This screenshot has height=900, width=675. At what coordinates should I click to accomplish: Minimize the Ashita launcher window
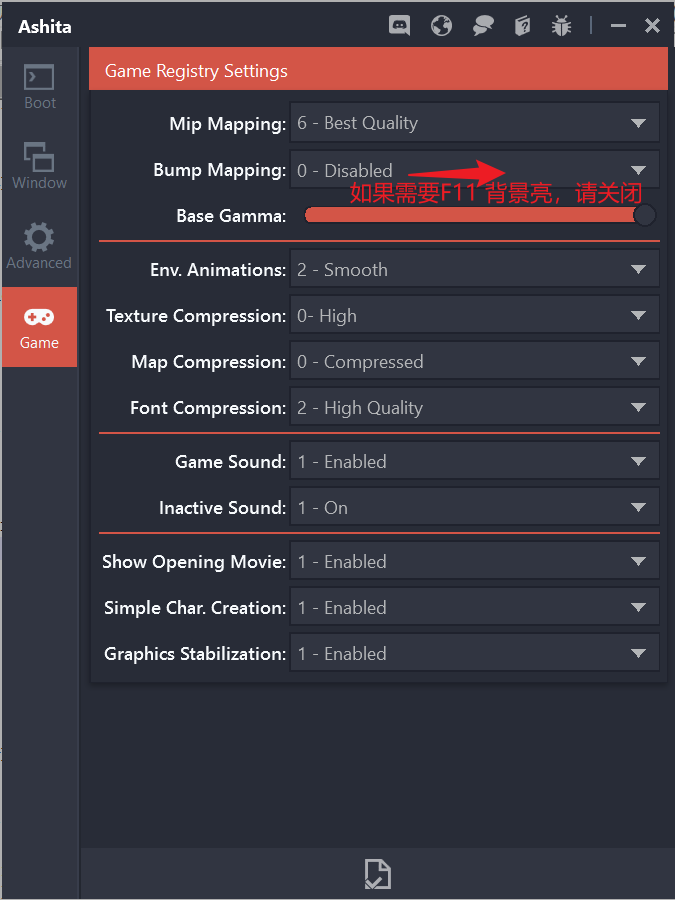(620, 26)
